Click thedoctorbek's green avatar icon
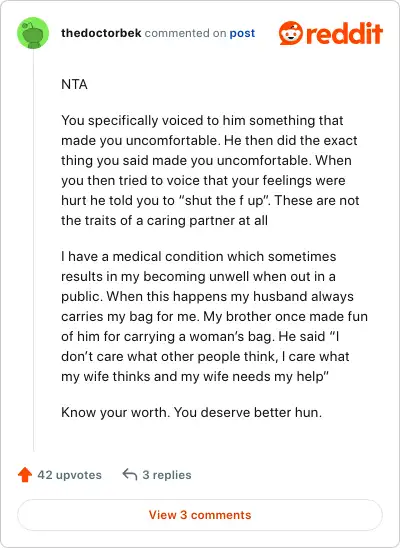 click(x=33, y=33)
